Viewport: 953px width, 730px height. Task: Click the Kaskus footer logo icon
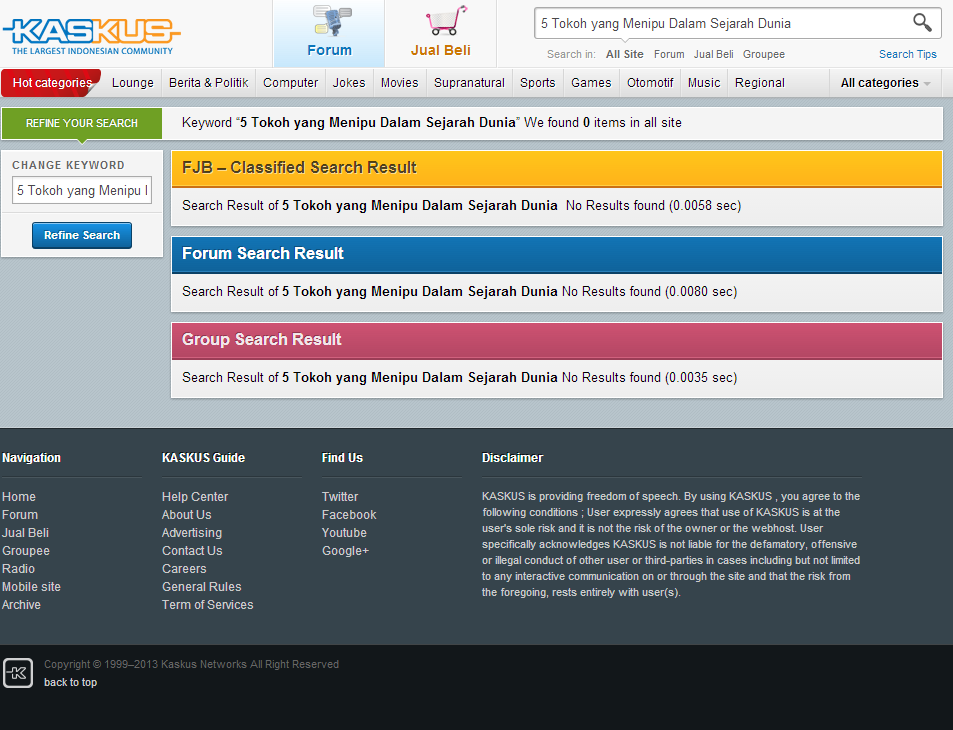[18, 673]
